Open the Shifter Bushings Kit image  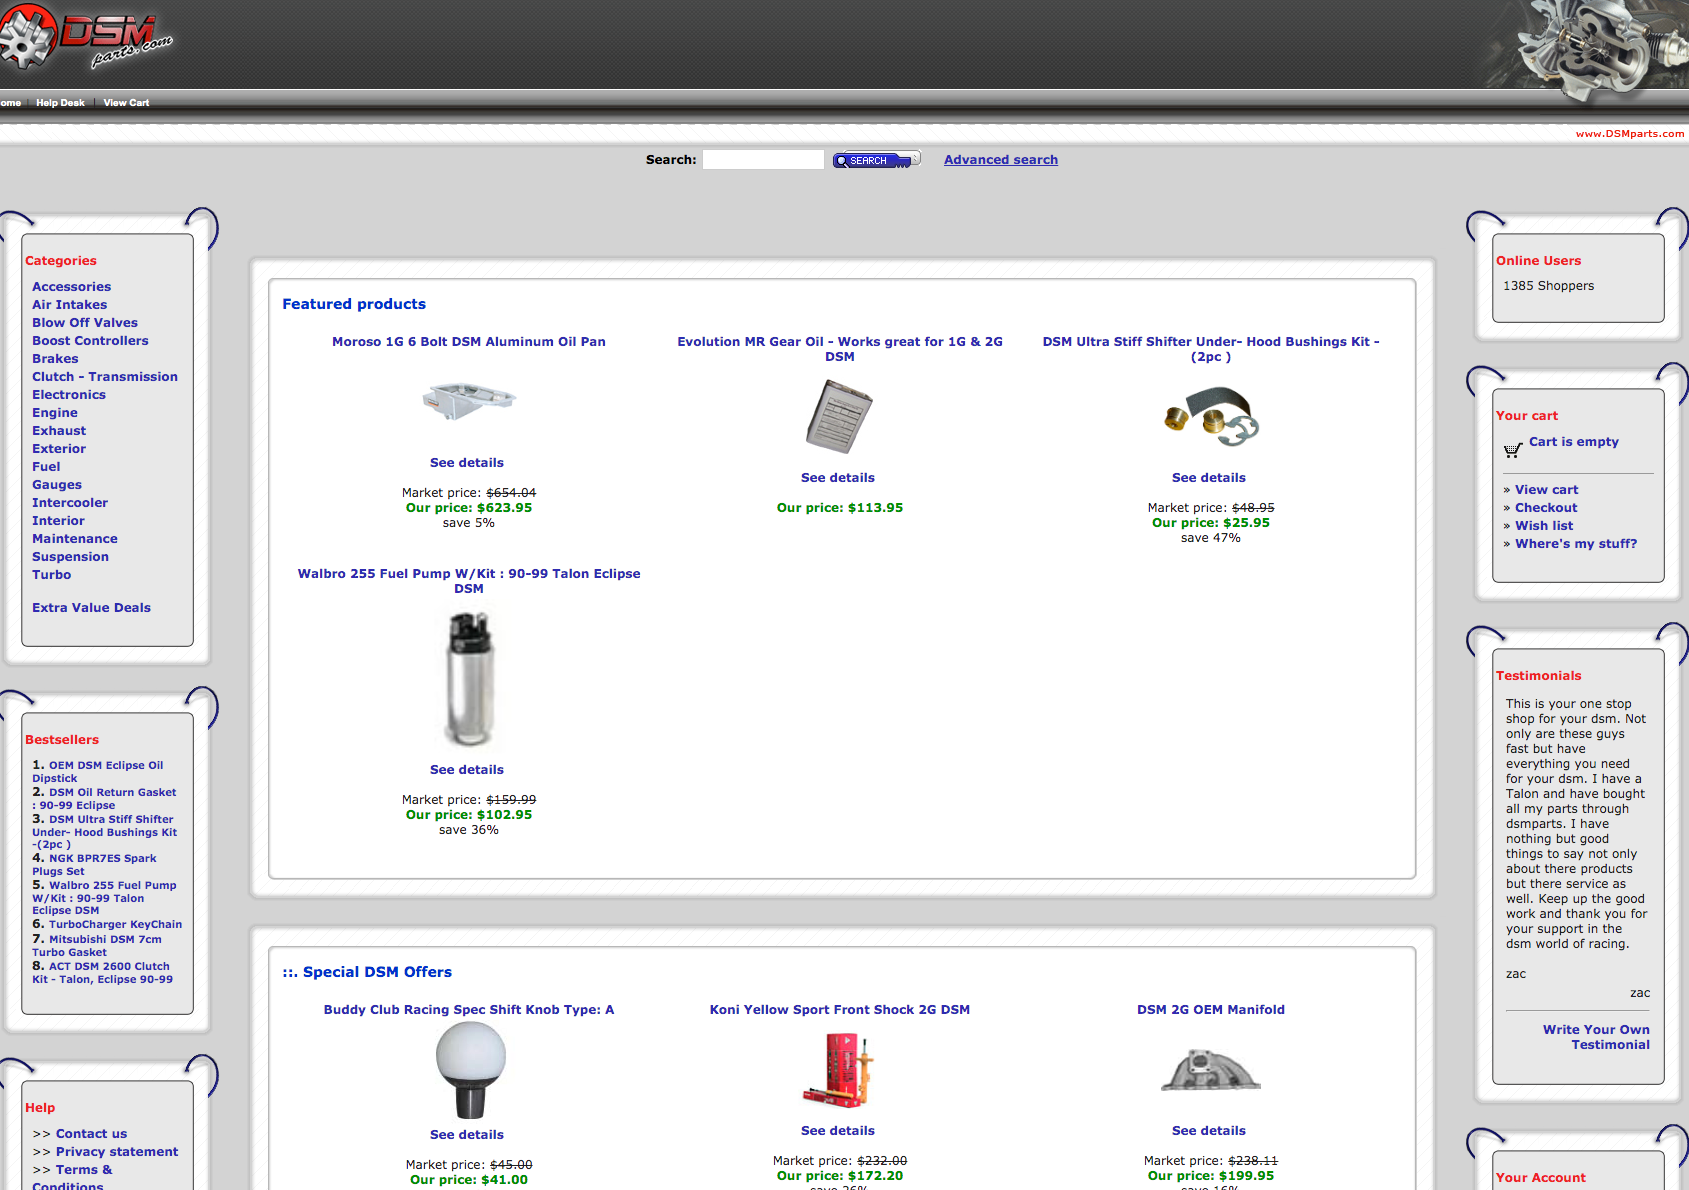pos(1211,416)
